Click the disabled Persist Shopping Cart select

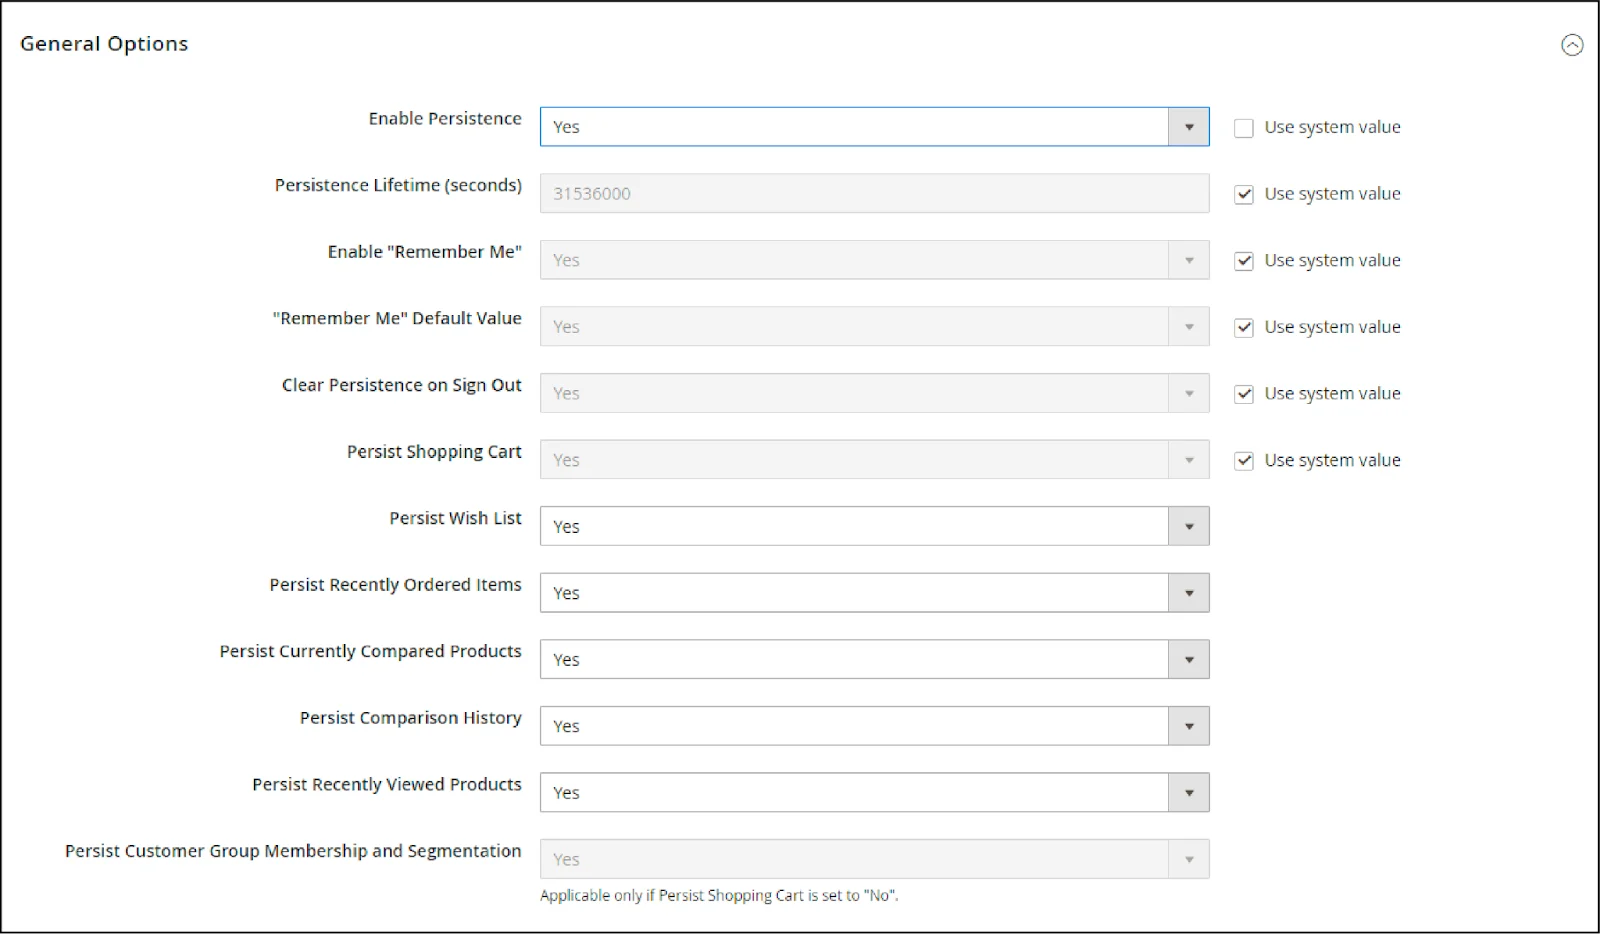pyautogui.click(x=874, y=460)
